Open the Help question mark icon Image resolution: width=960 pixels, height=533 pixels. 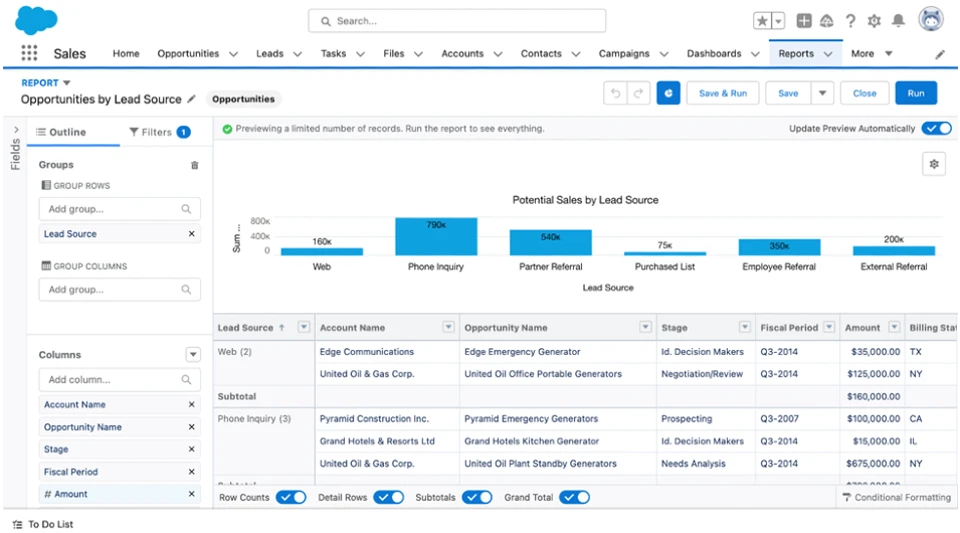click(x=850, y=21)
